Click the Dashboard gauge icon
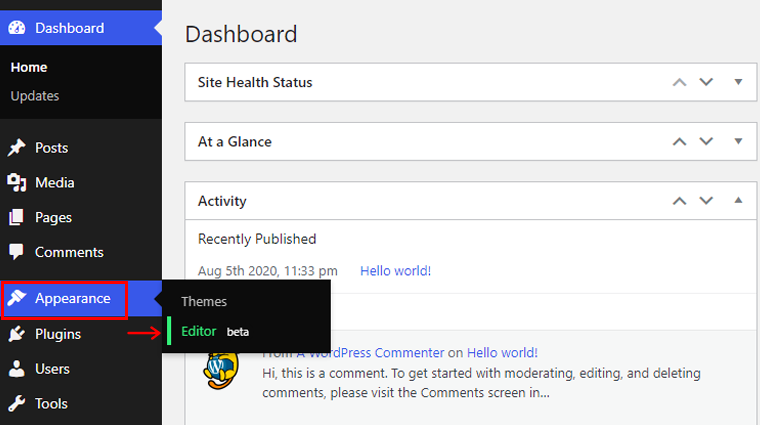Viewport: 760px width, 425px height. point(17,28)
